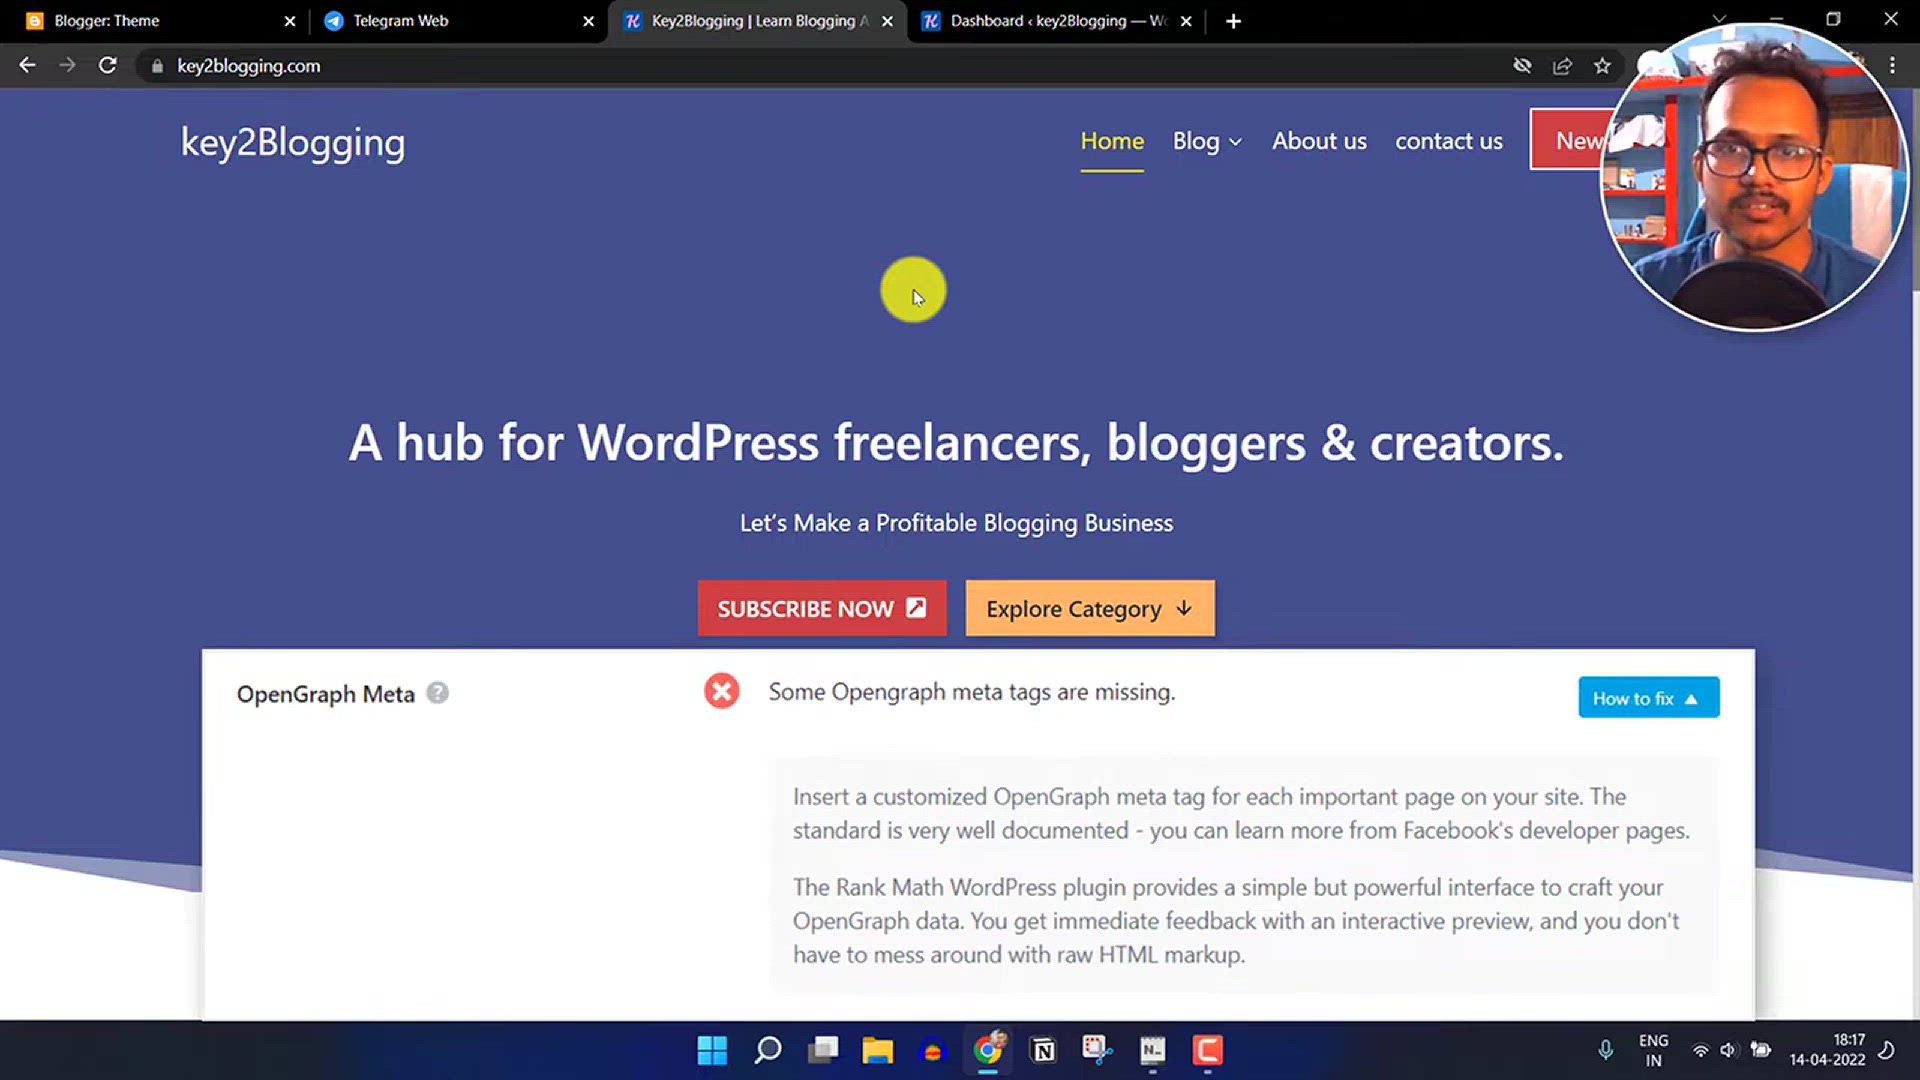The image size is (1920, 1080).
Task: Open a new browser tab
Action: tap(1233, 21)
